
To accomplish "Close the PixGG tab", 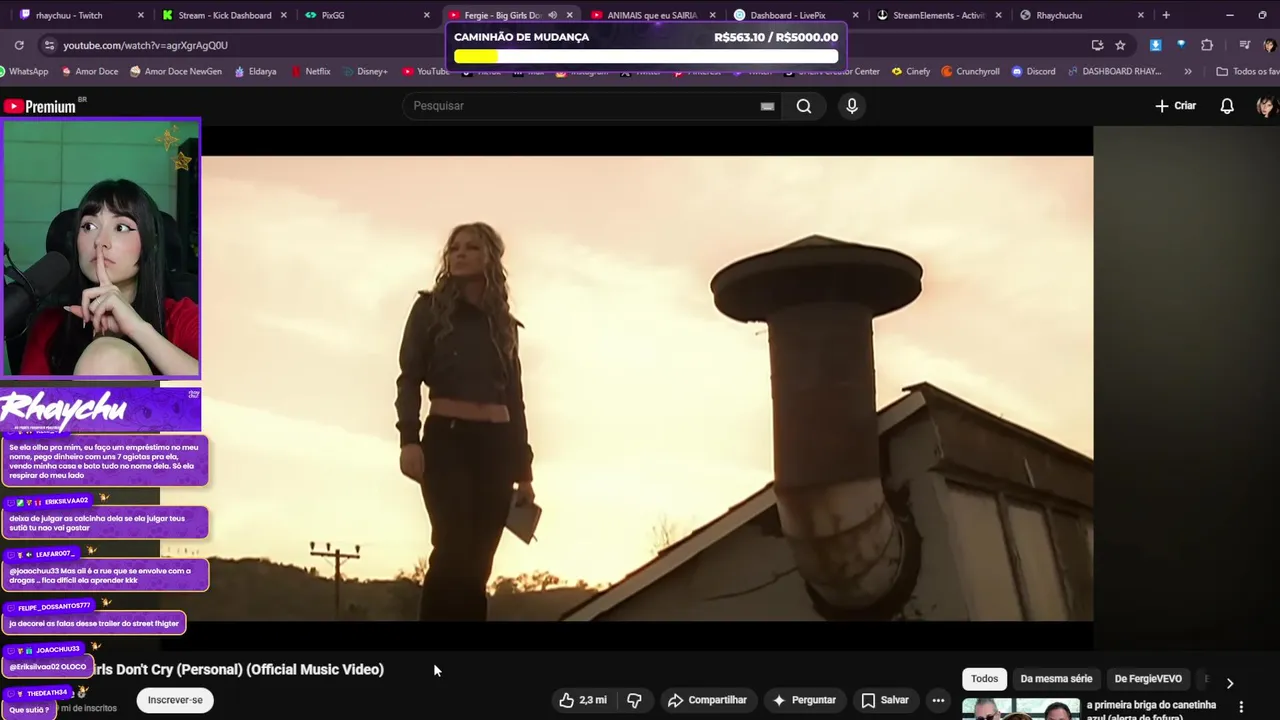I will click(427, 15).
